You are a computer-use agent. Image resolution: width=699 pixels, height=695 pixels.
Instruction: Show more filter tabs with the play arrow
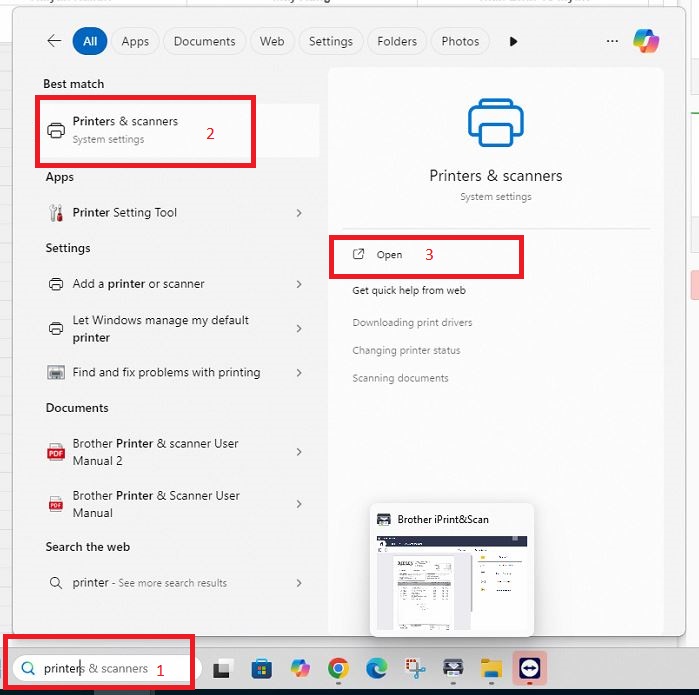point(513,41)
